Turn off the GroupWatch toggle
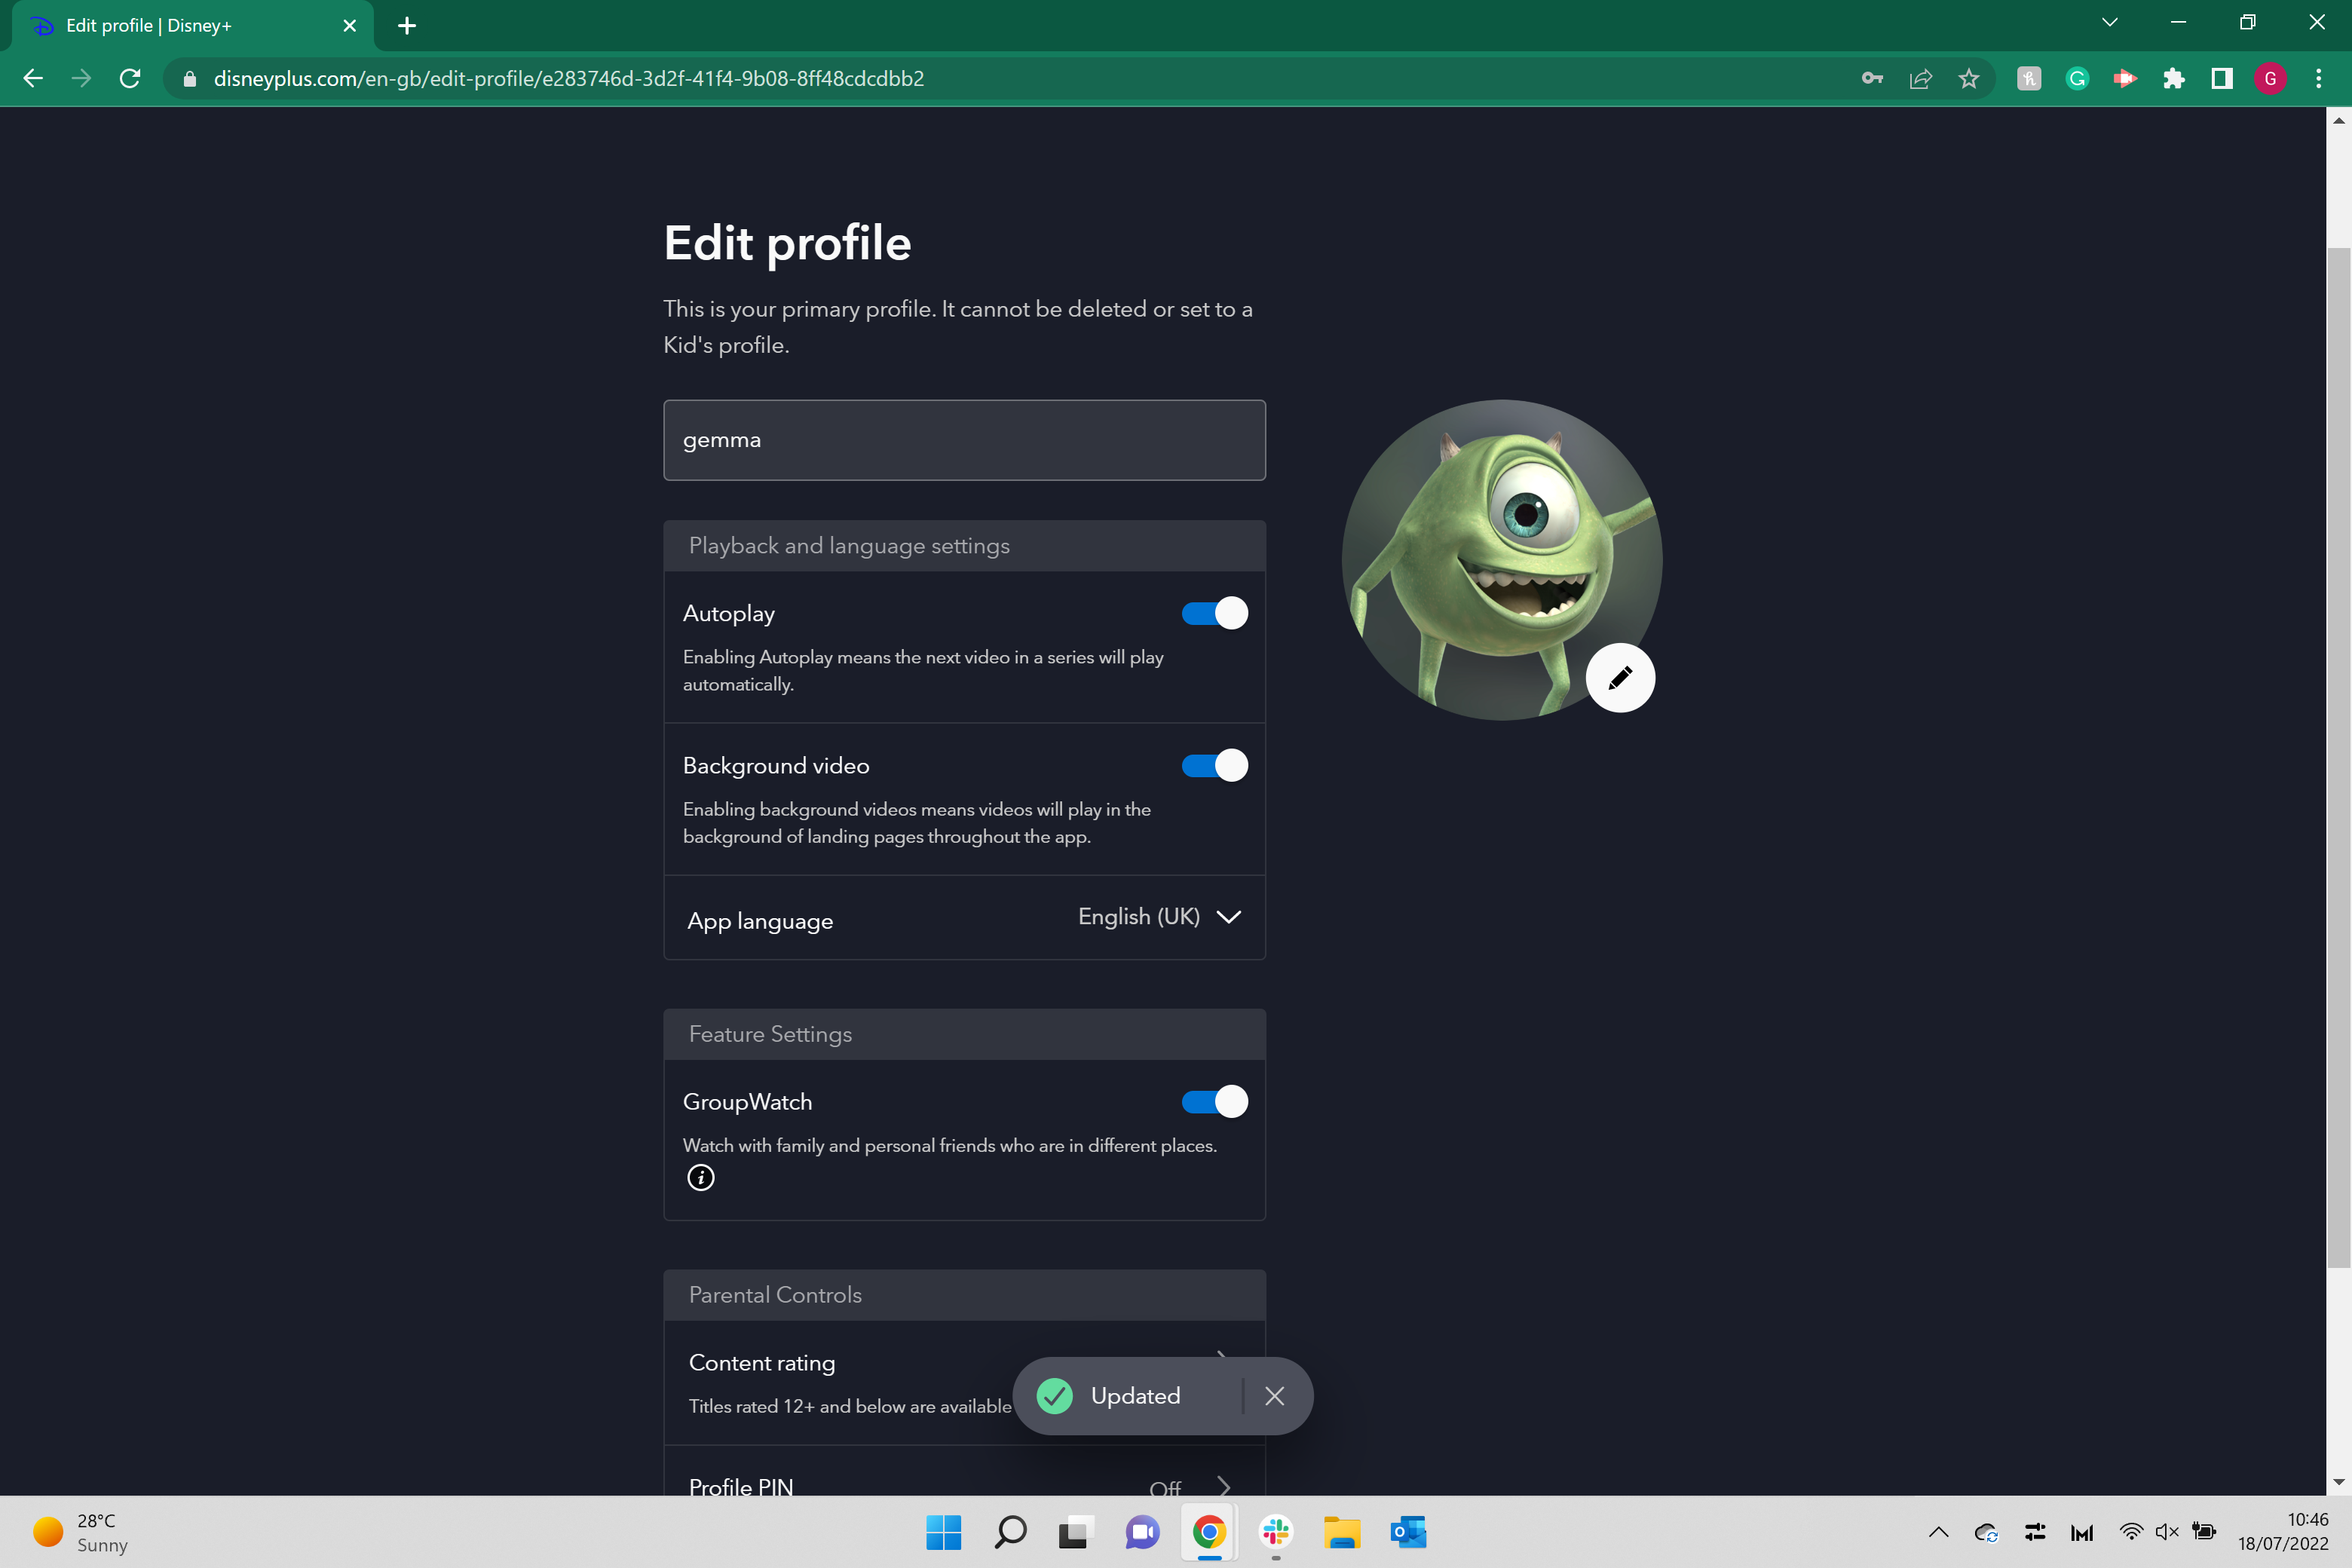Image resolution: width=2352 pixels, height=1568 pixels. (x=1214, y=1101)
